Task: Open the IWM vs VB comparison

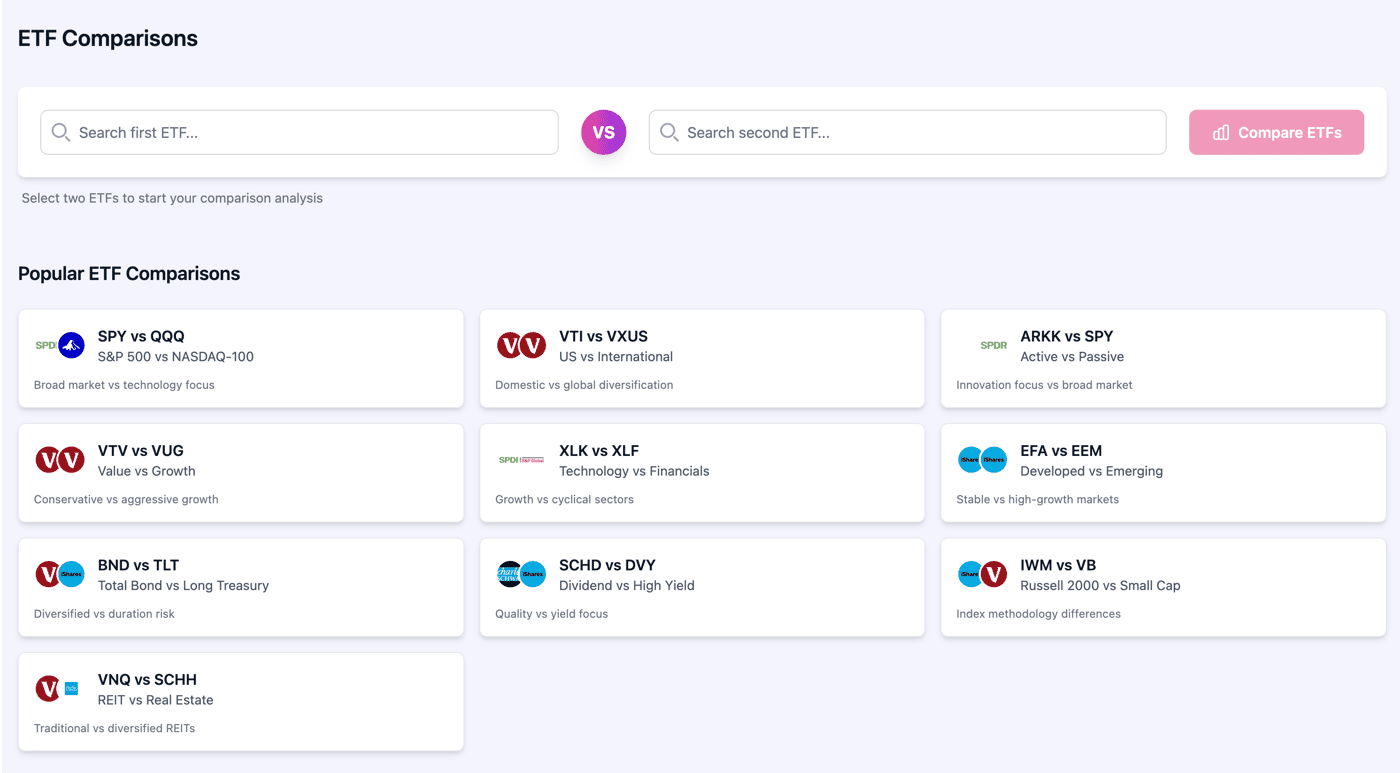Action: pos(1163,587)
